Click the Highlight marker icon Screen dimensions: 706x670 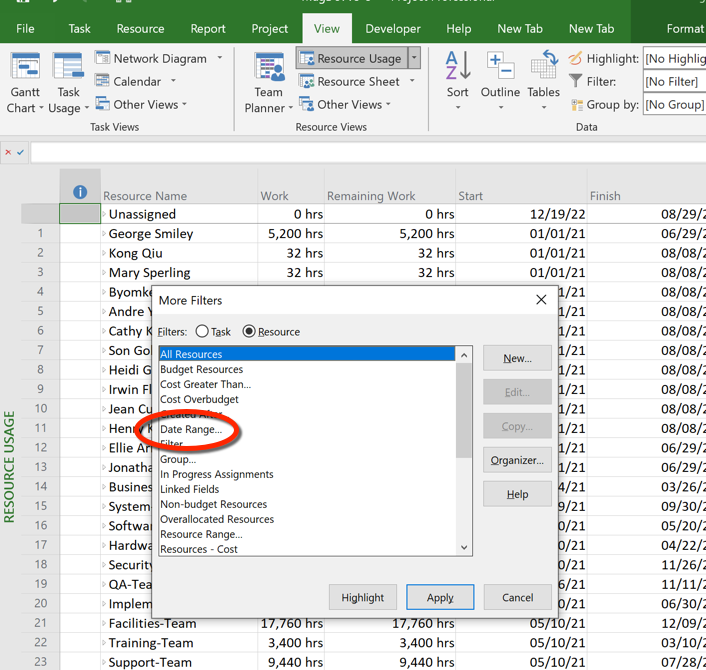tap(575, 58)
